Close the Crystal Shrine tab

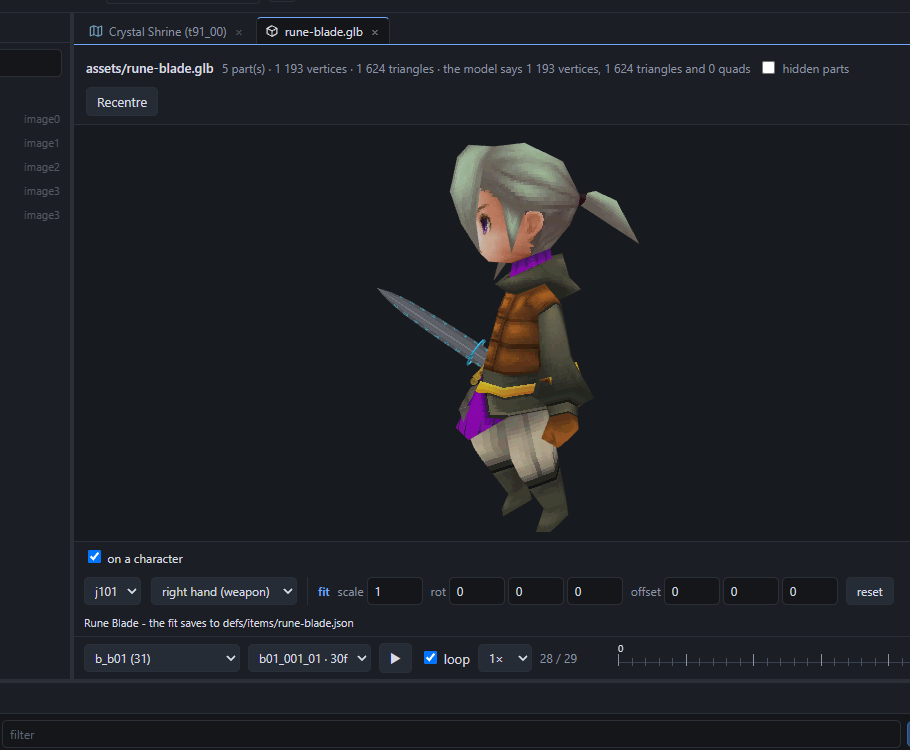[239, 33]
